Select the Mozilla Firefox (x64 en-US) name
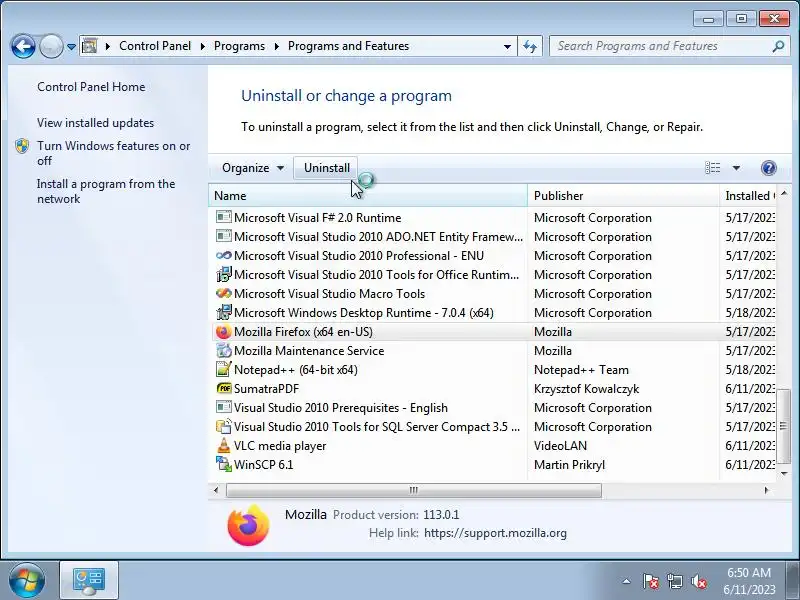Viewport: 800px width, 600px height. click(303, 332)
